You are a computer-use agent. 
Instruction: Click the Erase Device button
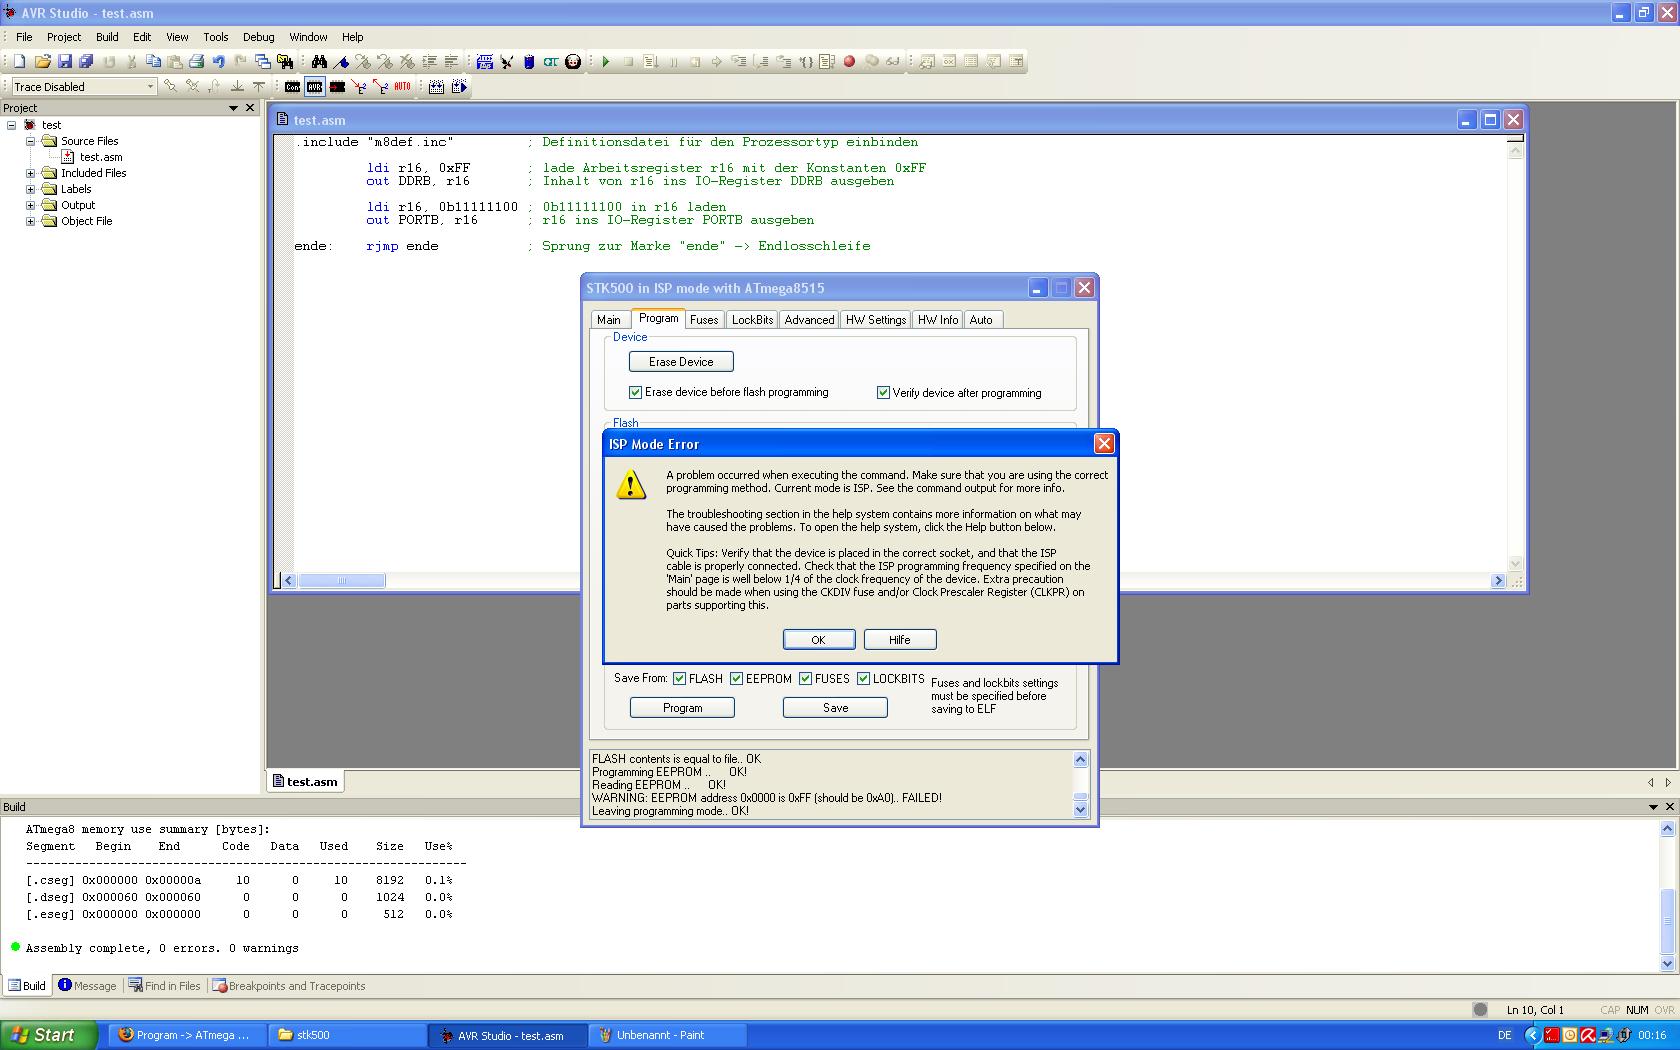pyautogui.click(x=681, y=362)
